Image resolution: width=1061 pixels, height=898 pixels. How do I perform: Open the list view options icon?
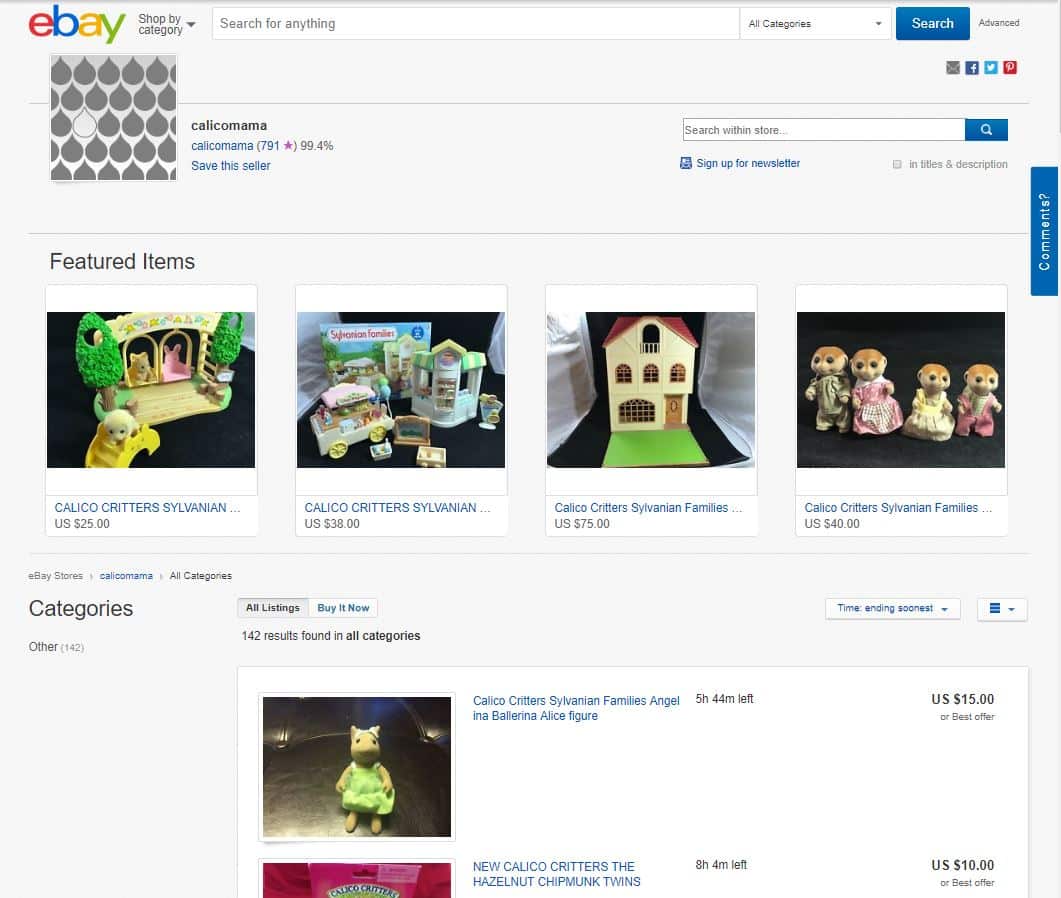coord(1002,608)
